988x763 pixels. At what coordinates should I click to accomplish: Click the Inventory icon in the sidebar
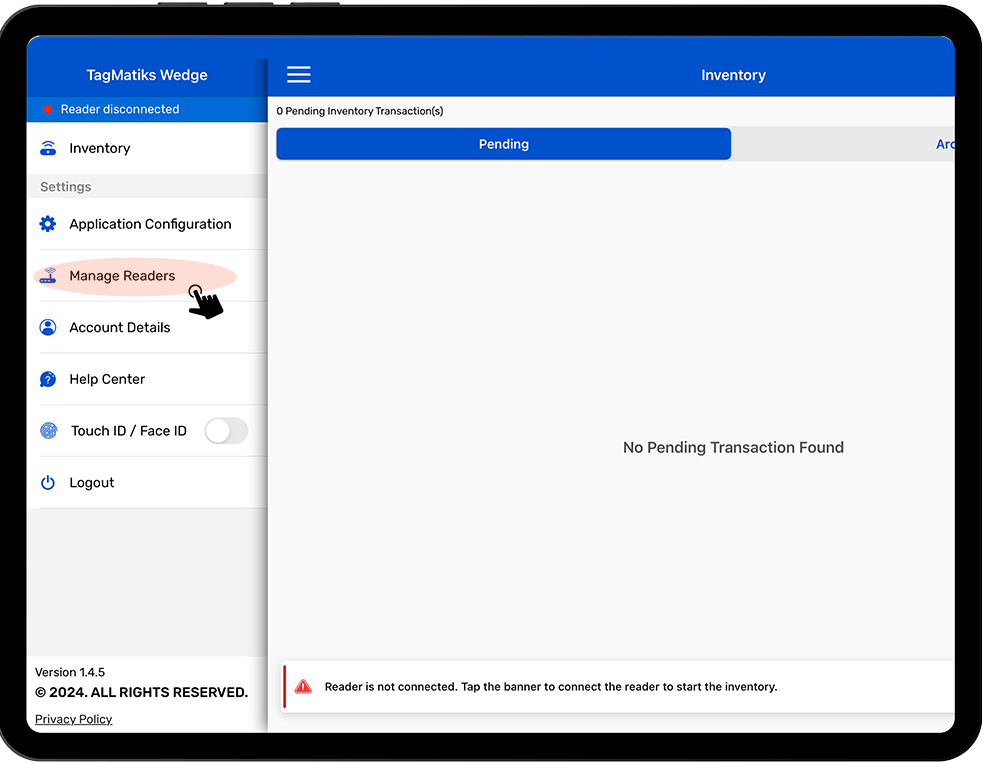48,149
